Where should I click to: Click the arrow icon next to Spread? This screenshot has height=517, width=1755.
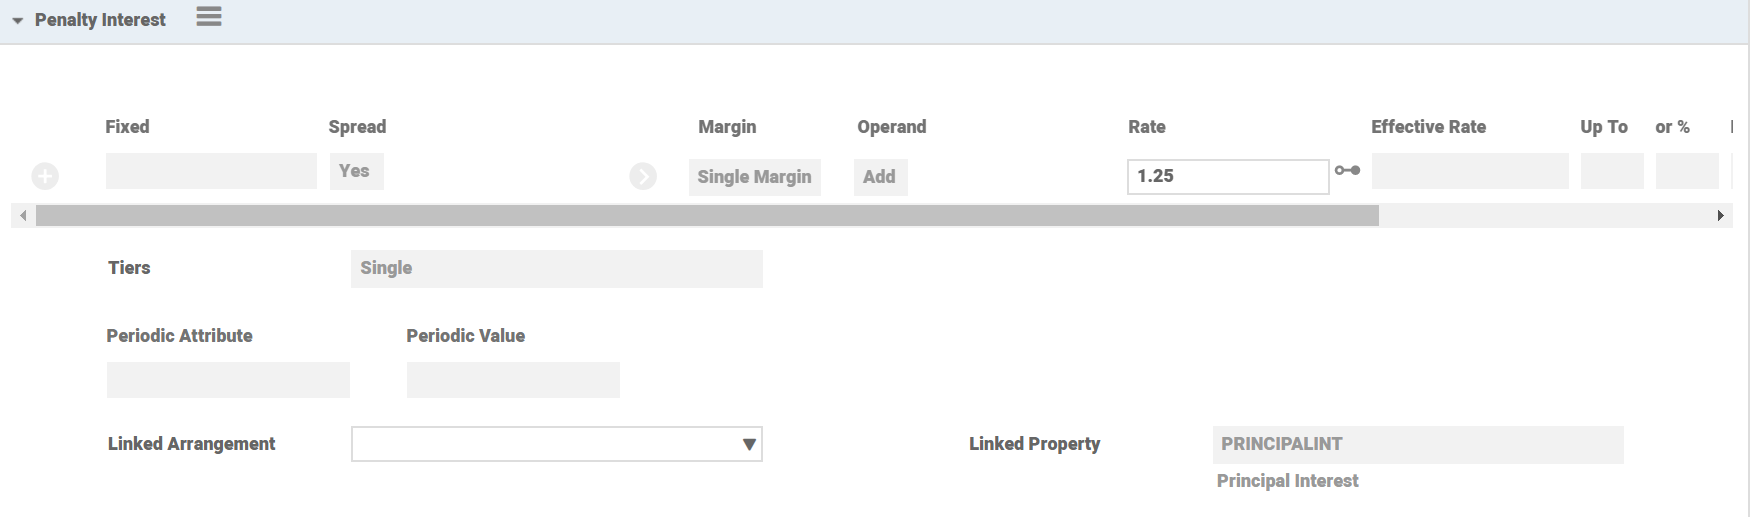[x=643, y=177]
